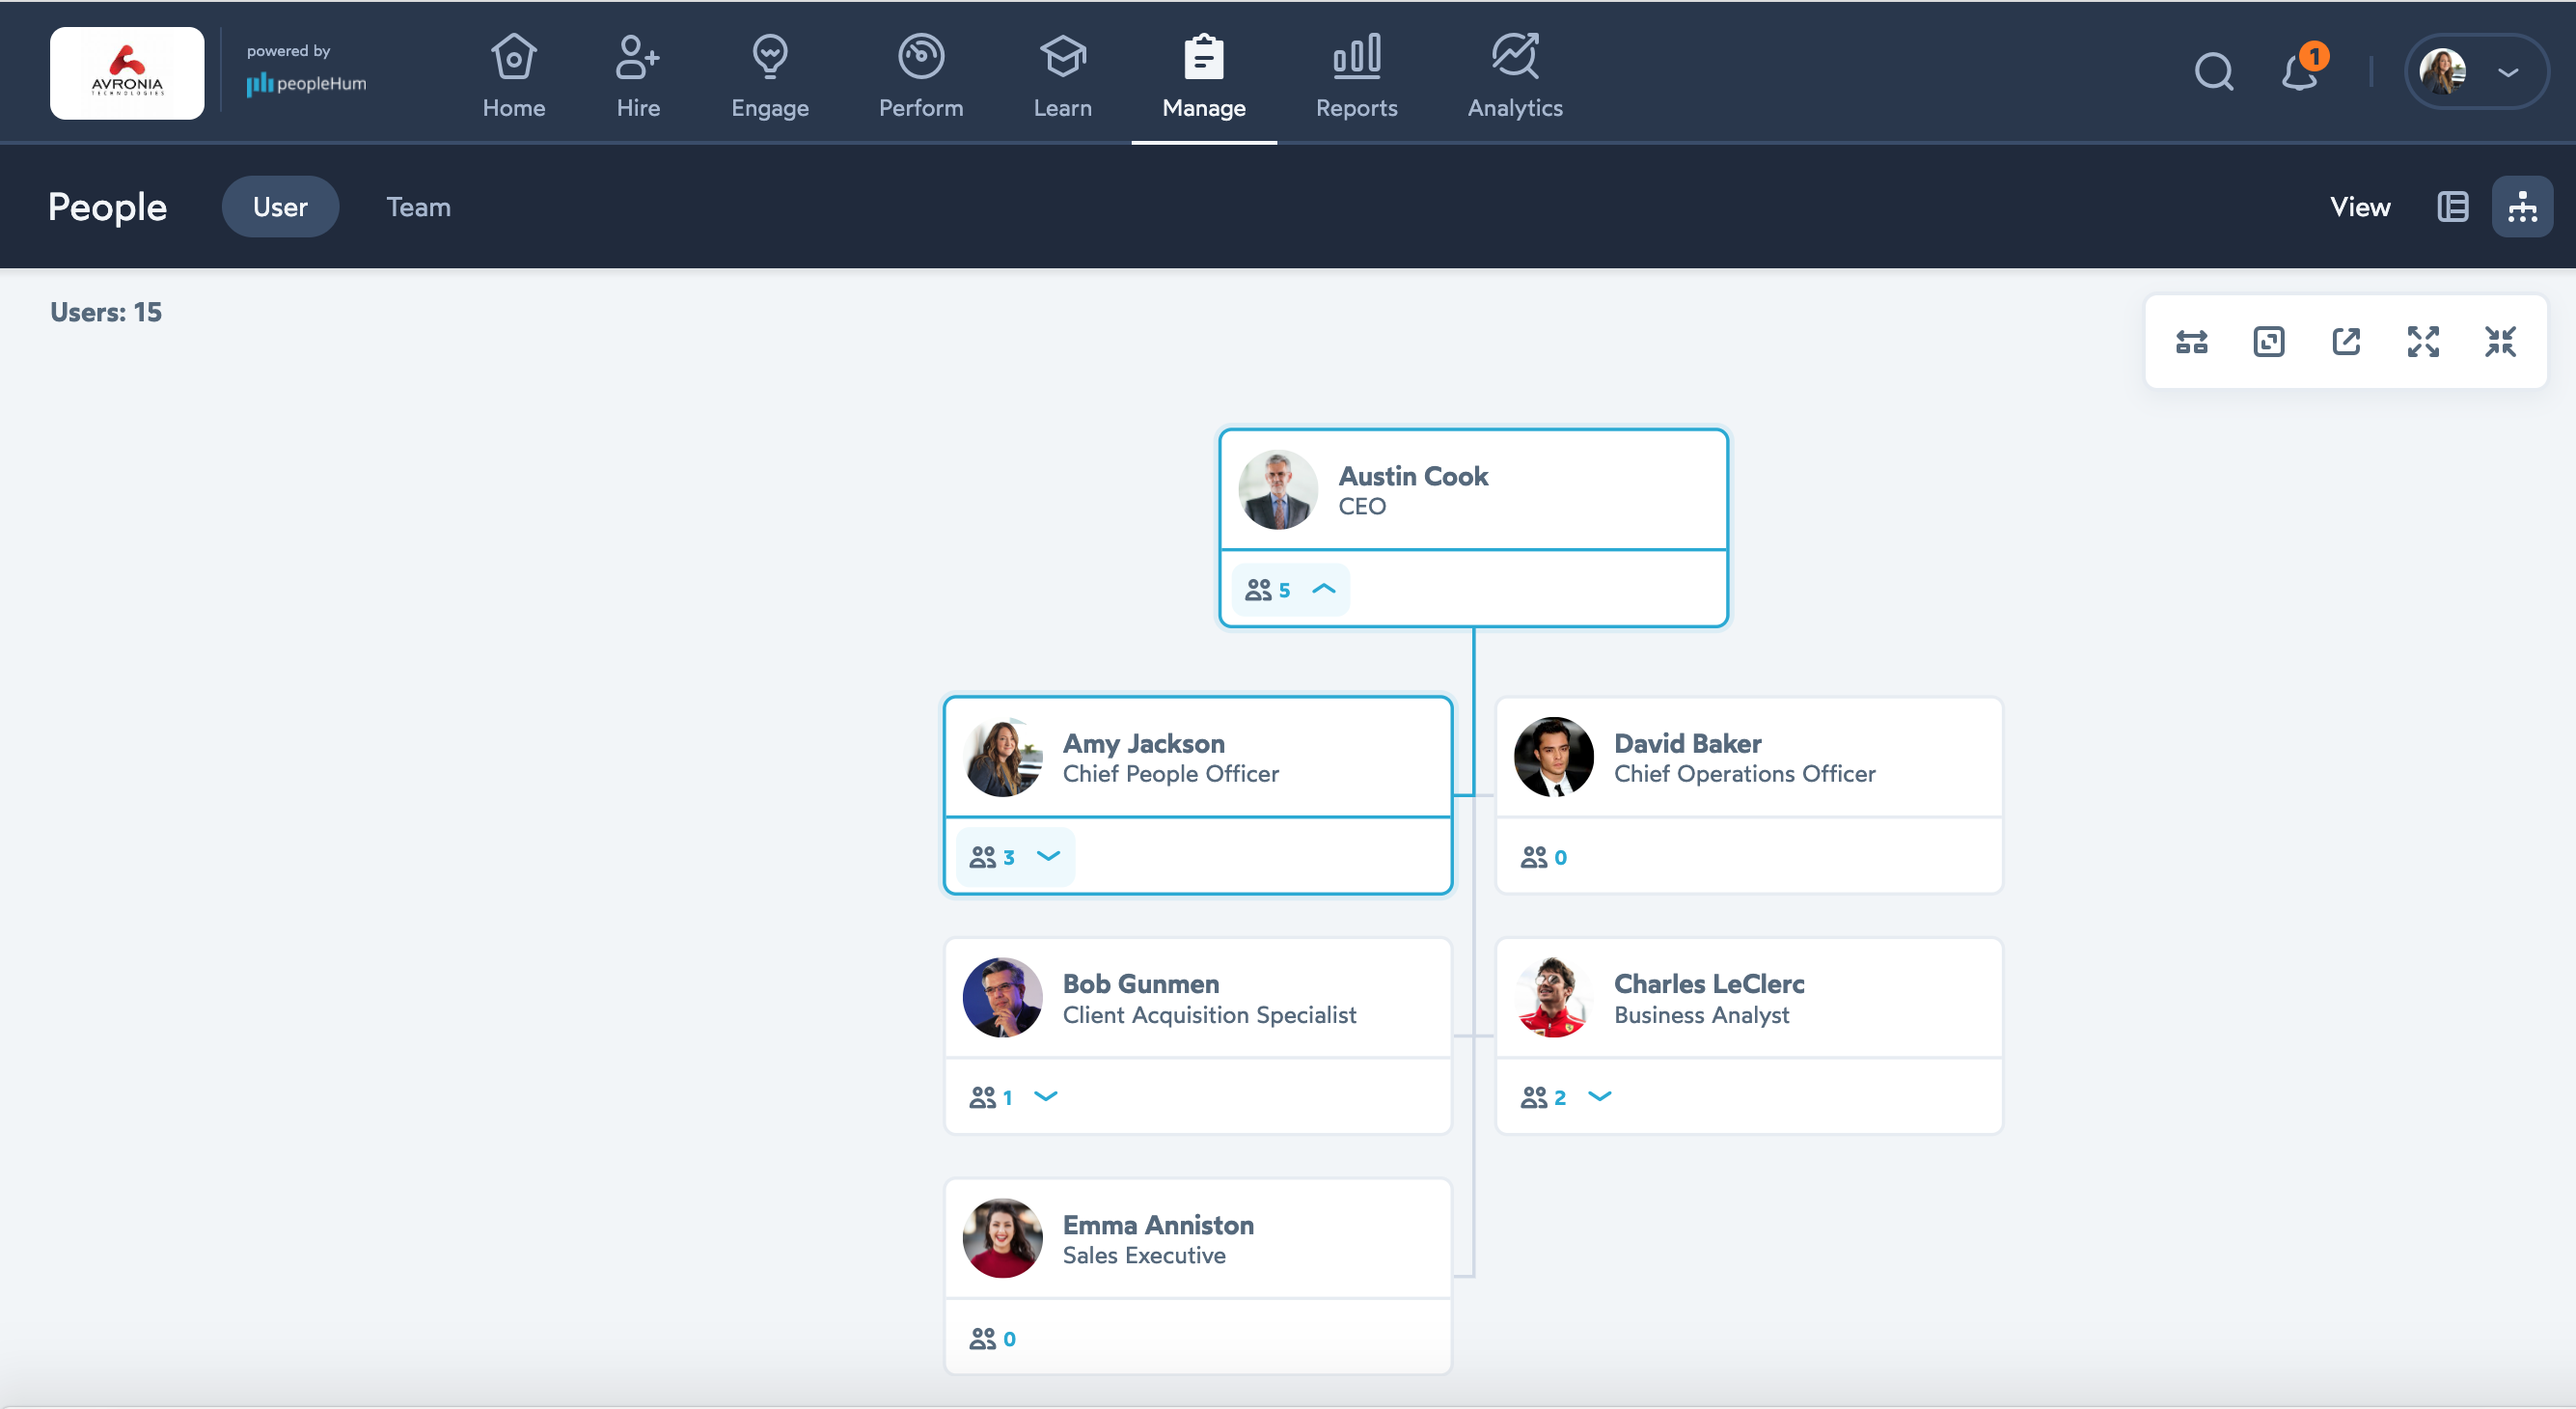Click the collapse all nodes icon
Screen dimensions: 2576x1409
(x=2499, y=342)
